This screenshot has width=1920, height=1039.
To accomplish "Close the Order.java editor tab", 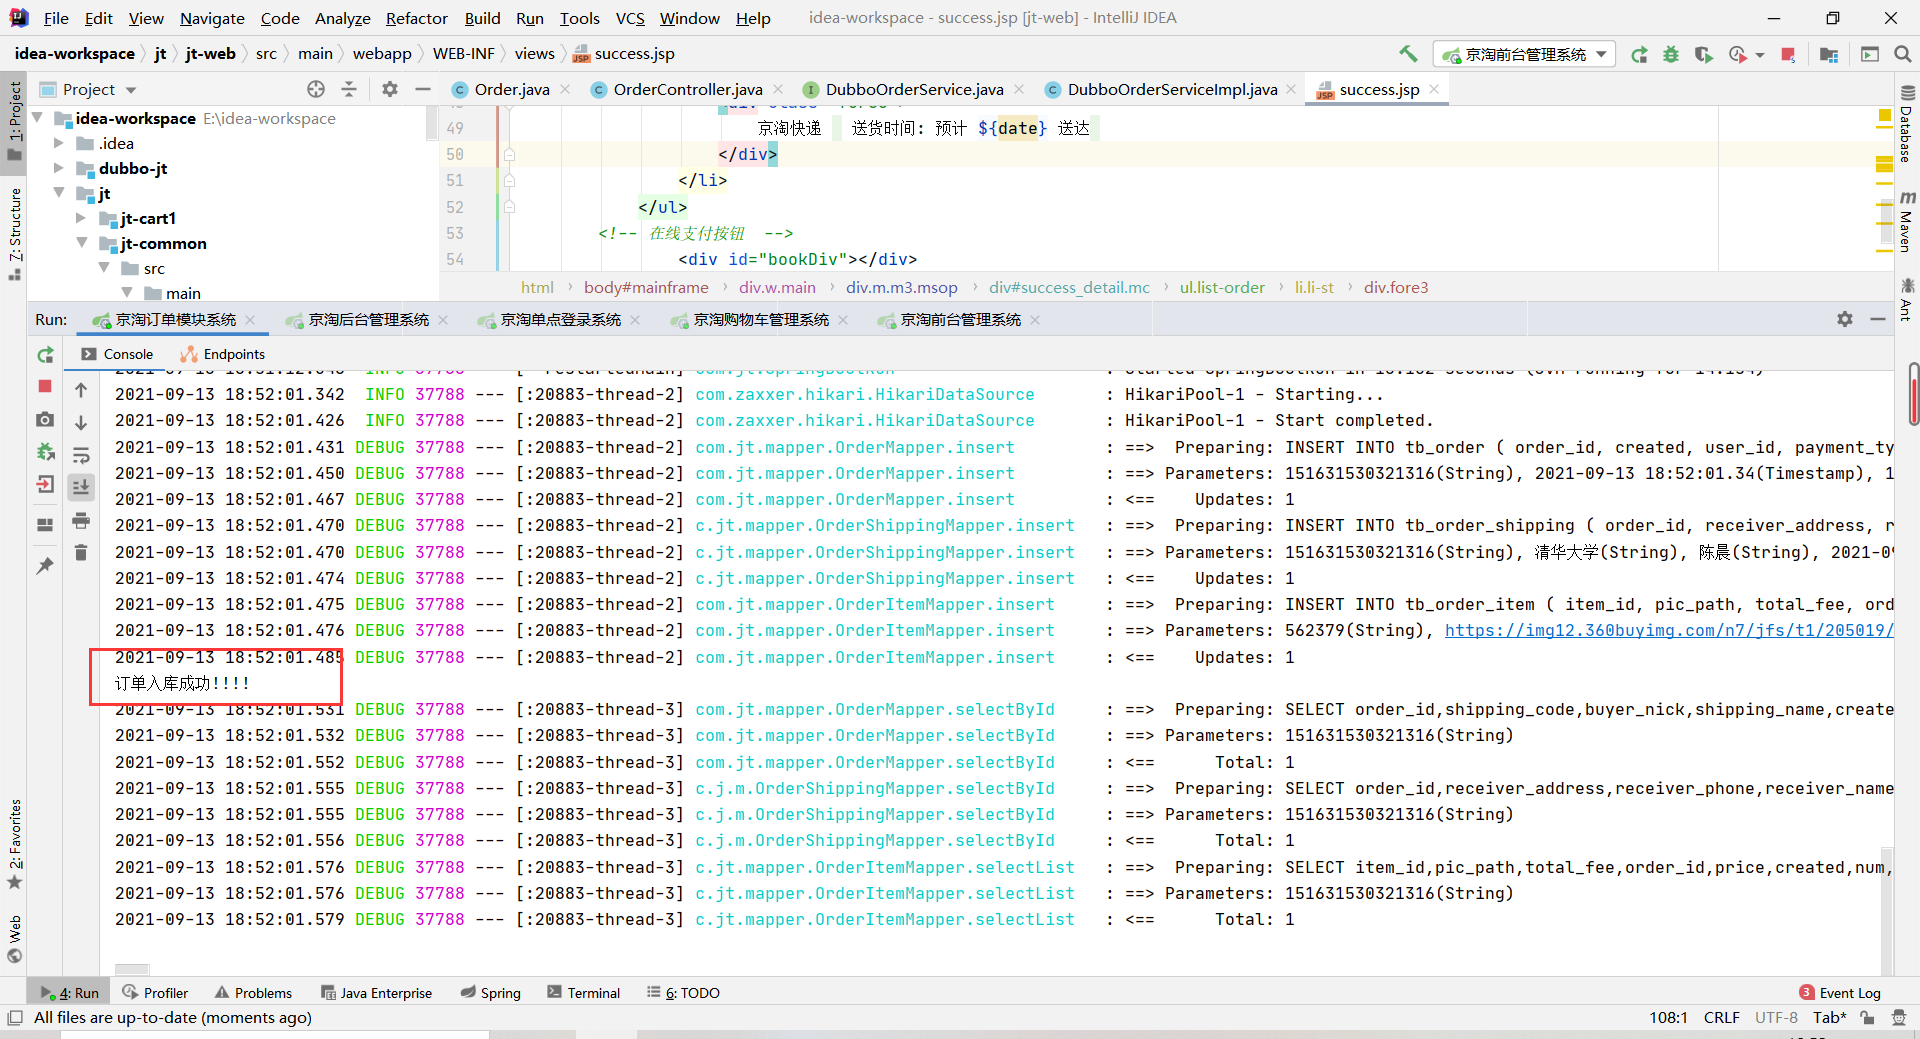I will [x=565, y=89].
